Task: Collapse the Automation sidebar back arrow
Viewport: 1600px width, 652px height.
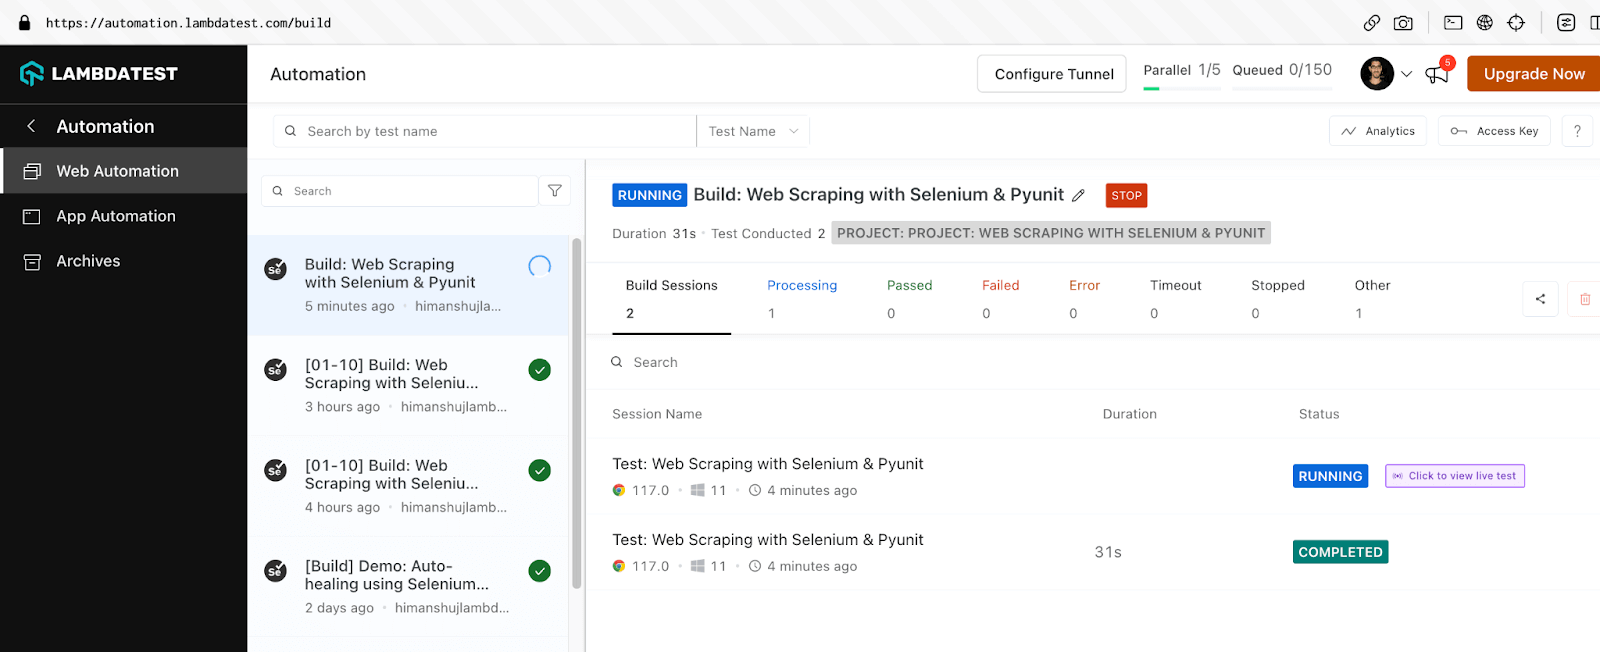Action: [x=31, y=126]
